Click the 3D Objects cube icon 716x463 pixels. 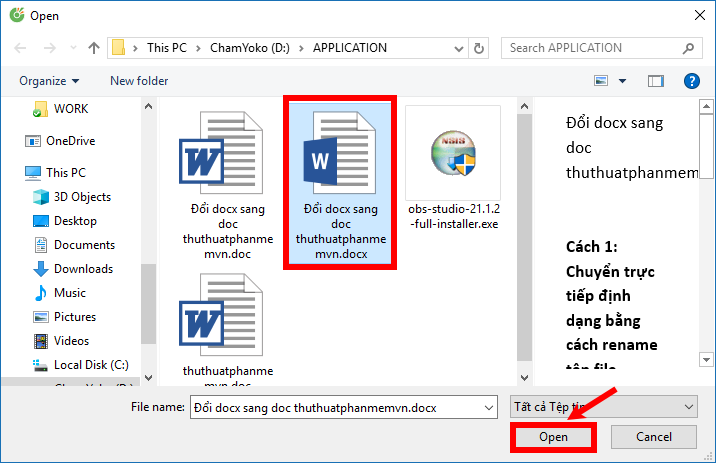(41, 197)
